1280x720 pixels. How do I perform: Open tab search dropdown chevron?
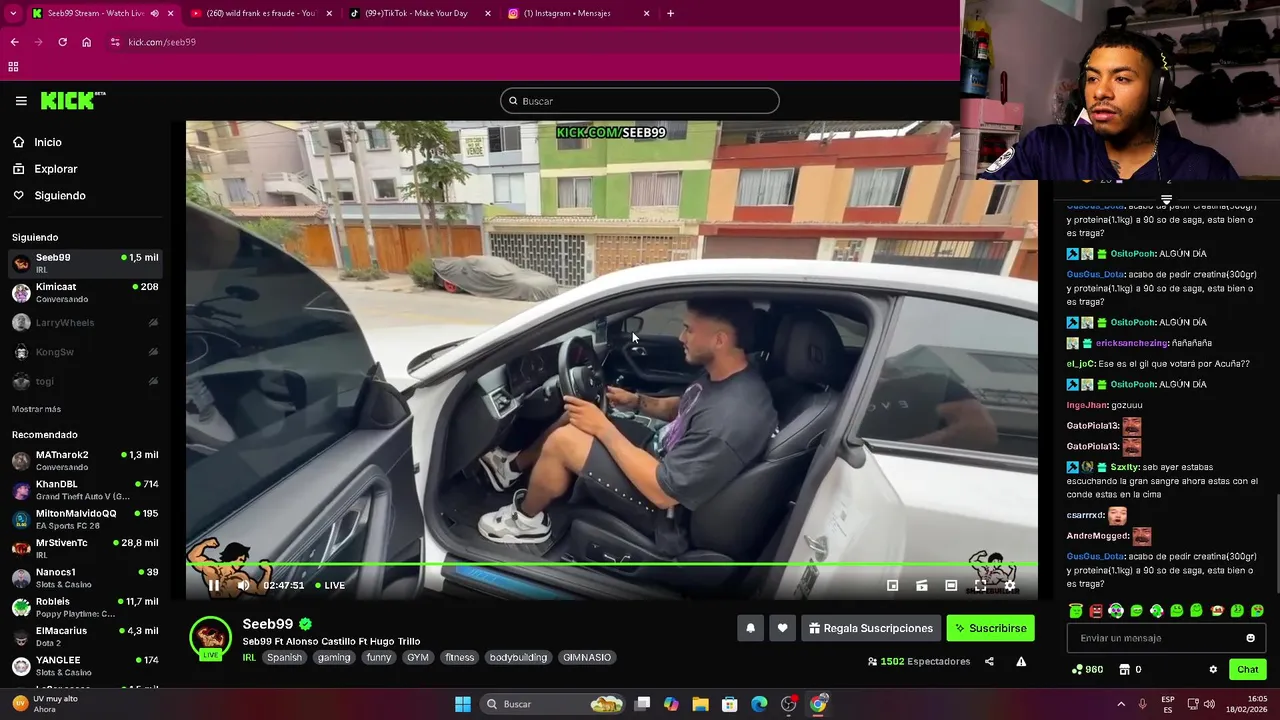pos(14,13)
